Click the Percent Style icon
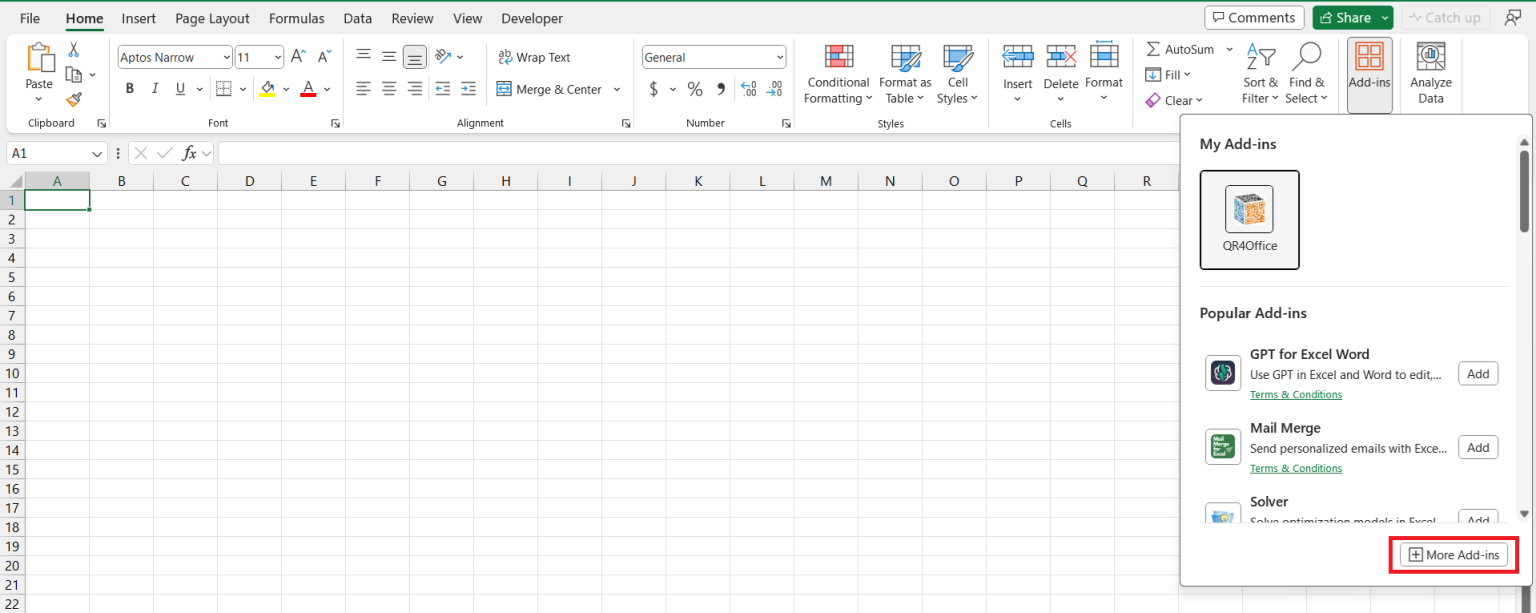The height and width of the screenshot is (613, 1536). point(694,89)
